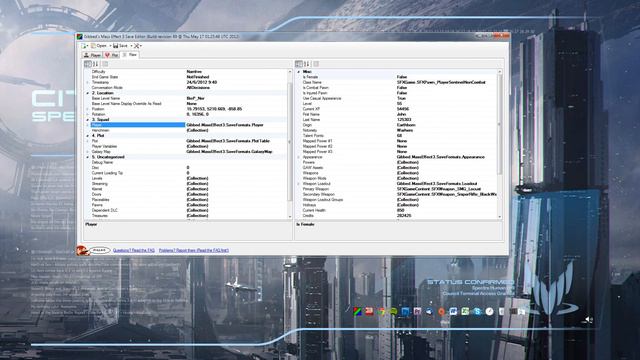640x360 pixels.
Task: Collapse the 5. Uncategorized category
Action: coord(87,157)
